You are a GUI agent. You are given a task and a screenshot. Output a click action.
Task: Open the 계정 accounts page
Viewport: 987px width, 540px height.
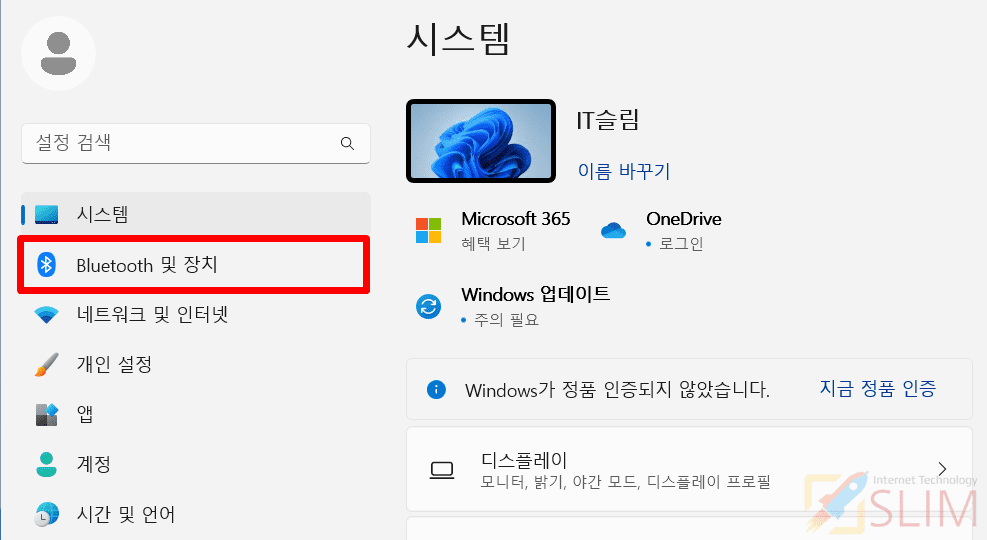coord(196,464)
